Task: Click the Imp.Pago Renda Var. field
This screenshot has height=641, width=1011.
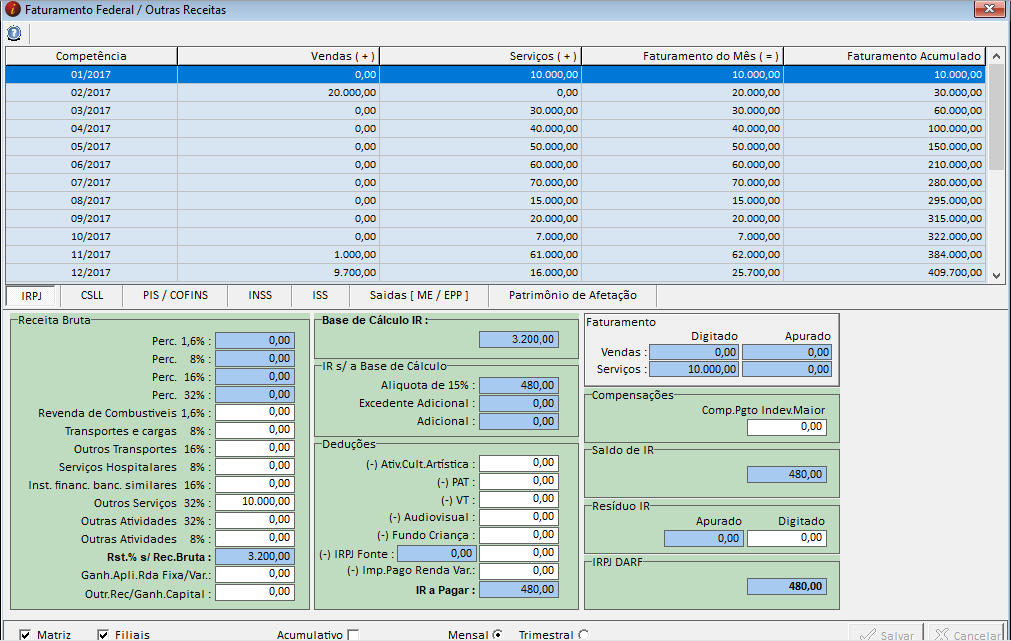Action: 519,571
